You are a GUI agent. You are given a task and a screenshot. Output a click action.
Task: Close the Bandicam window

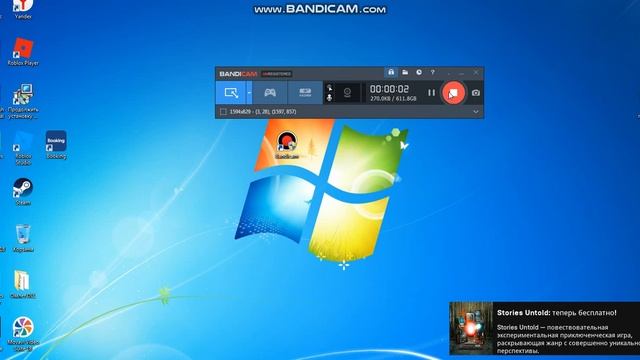click(x=476, y=73)
